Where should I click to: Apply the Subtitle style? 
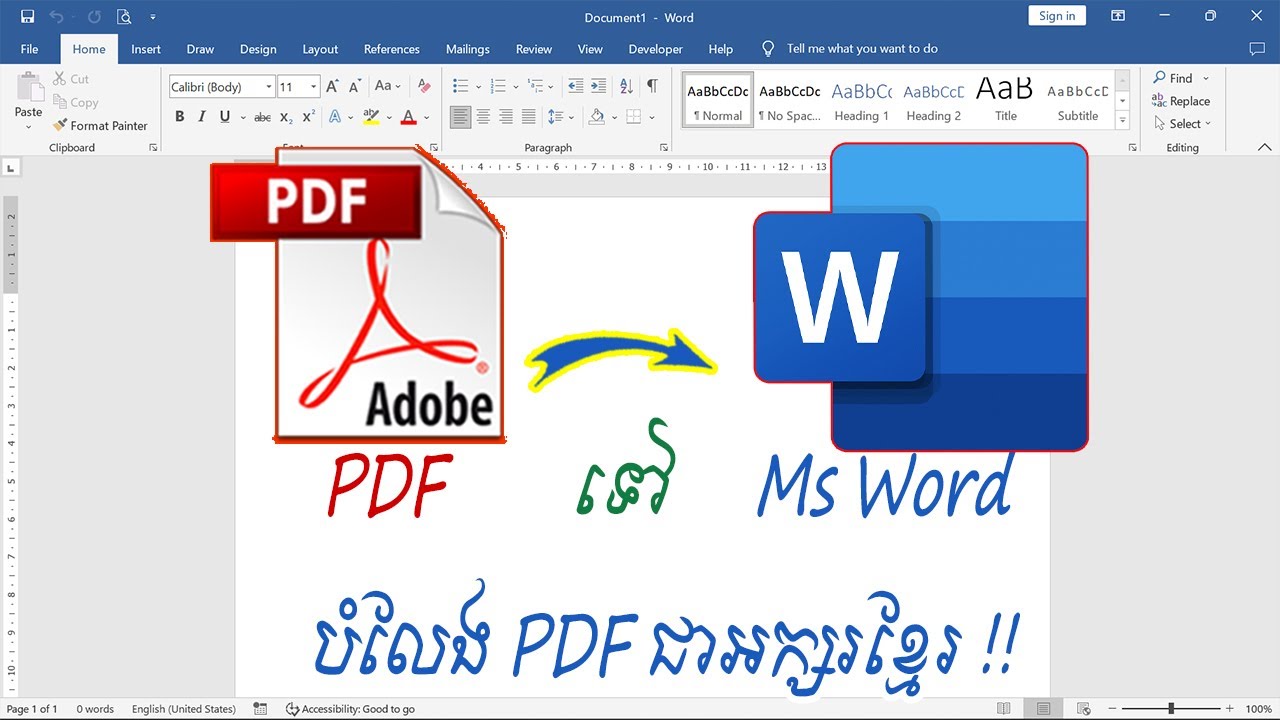(x=1078, y=101)
